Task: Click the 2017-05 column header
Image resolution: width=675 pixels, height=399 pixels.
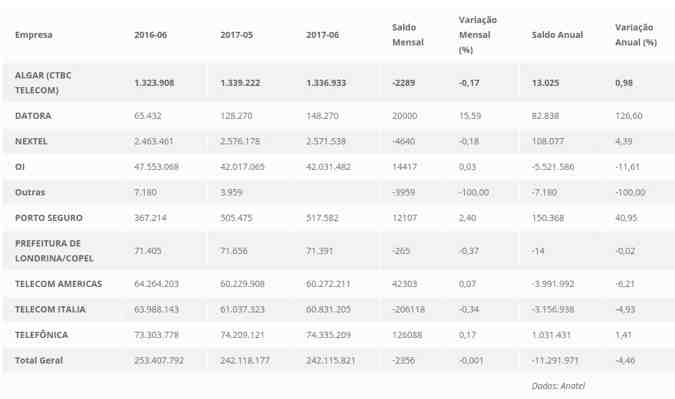Action: 236,35
